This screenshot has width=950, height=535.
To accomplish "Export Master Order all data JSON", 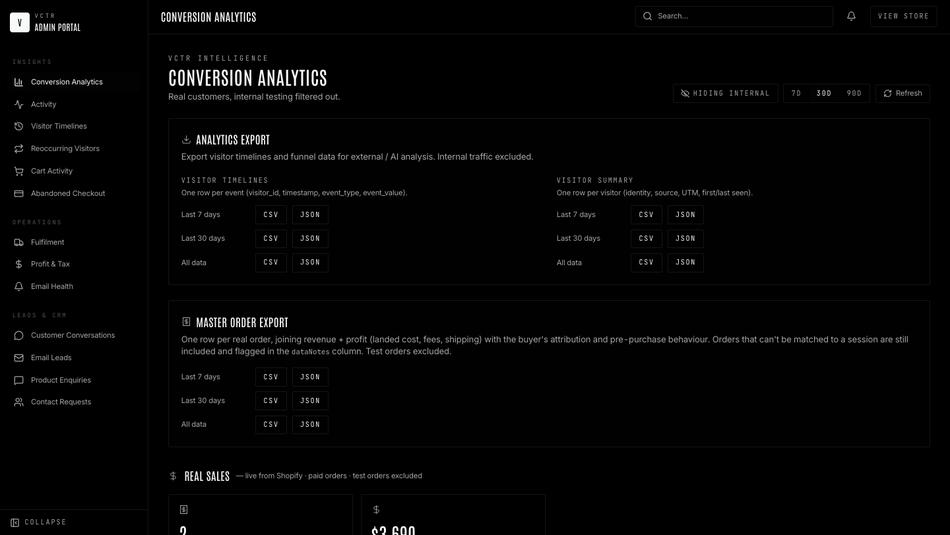I will click(310, 424).
